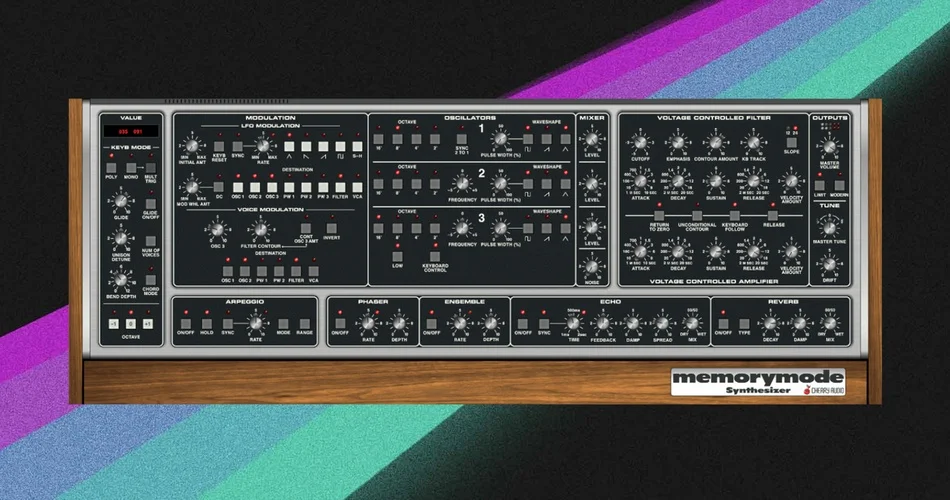Enable LFO destination FILTER
The width and height of the screenshot is (950, 500).
[340, 187]
